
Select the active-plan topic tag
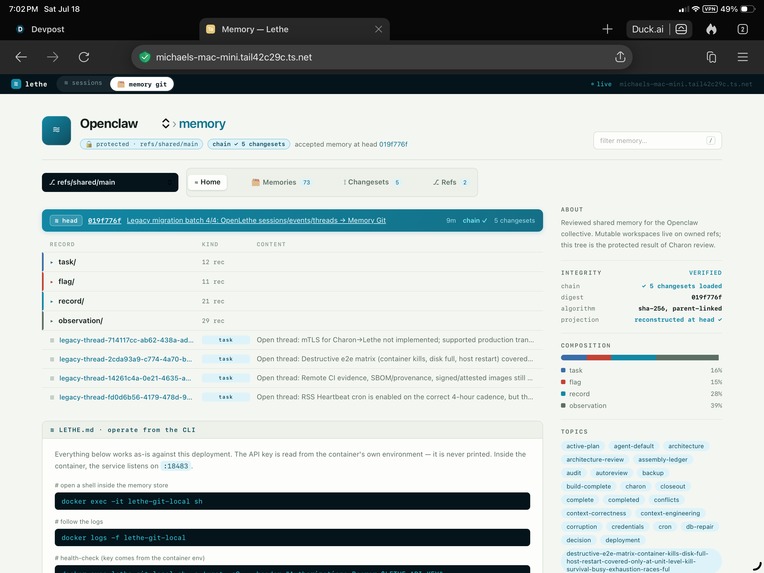click(x=583, y=446)
